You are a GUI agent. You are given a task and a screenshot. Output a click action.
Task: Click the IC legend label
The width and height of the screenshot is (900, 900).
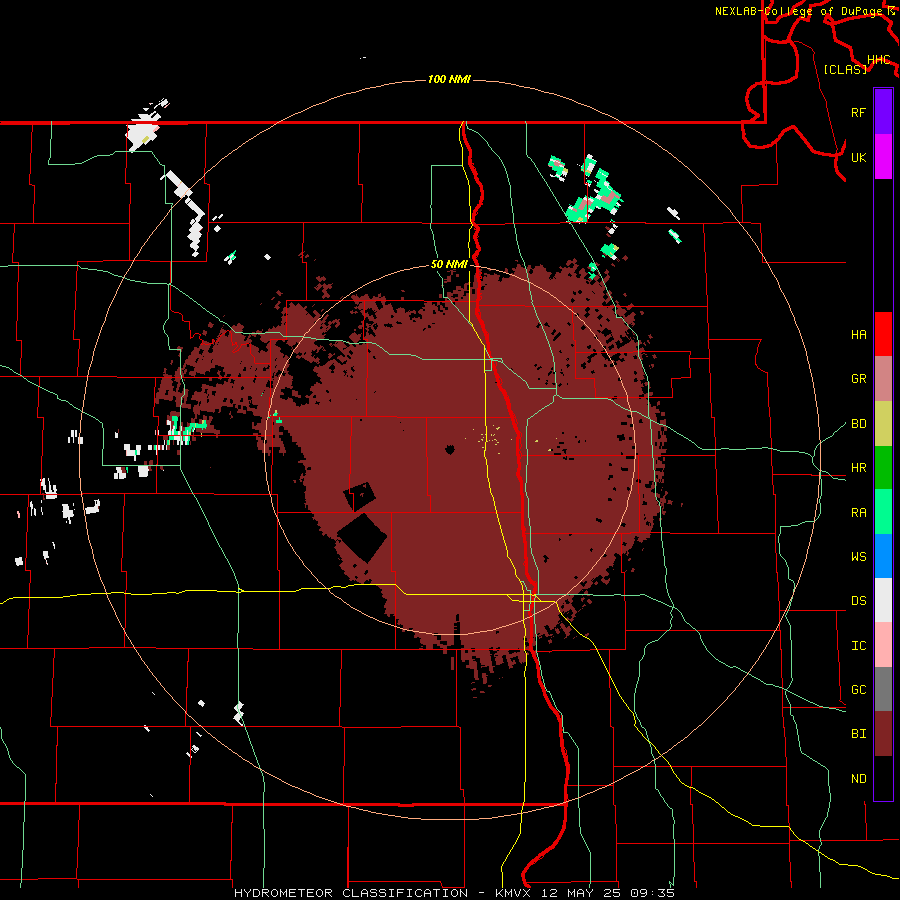tap(858, 646)
